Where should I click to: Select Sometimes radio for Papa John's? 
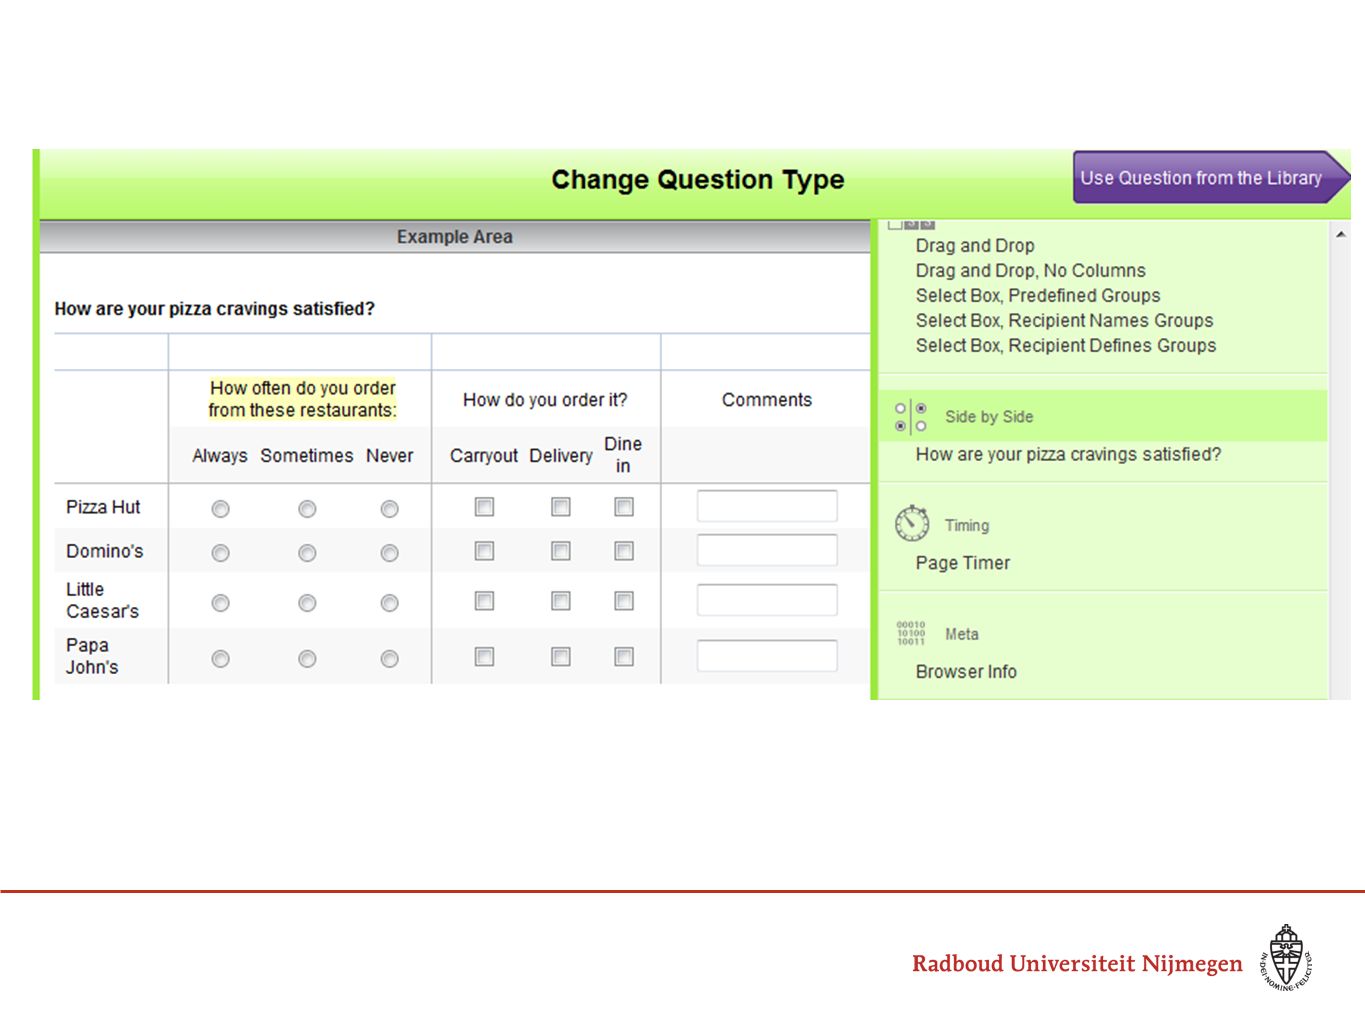[x=307, y=659]
